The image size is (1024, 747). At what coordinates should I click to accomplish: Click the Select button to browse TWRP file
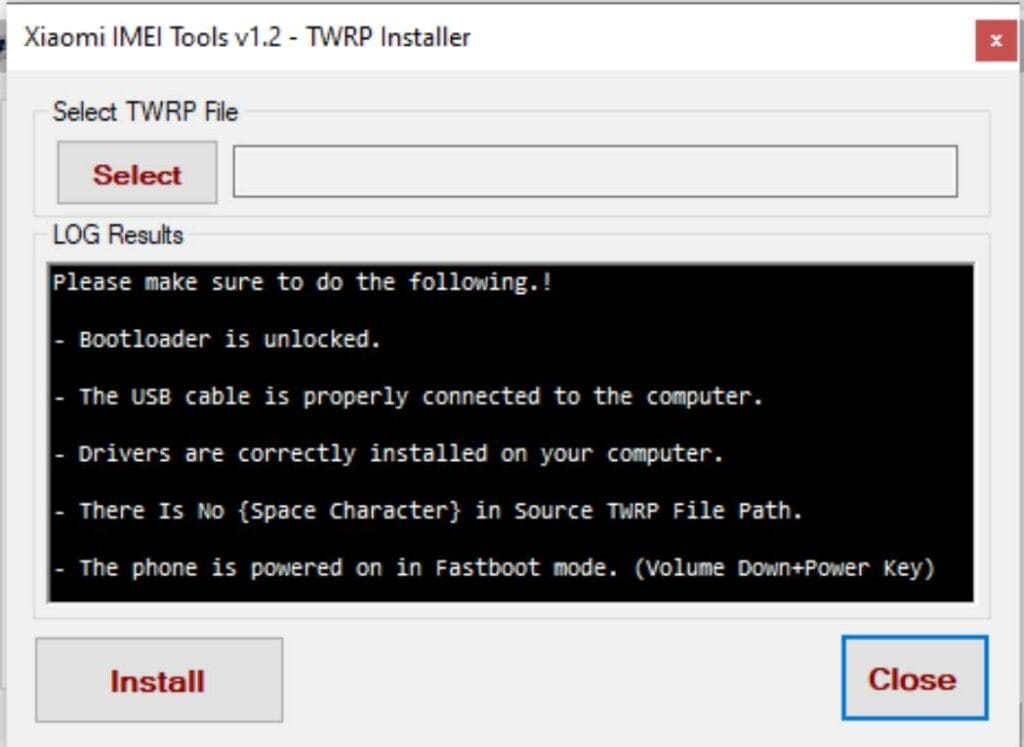(136, 172)
